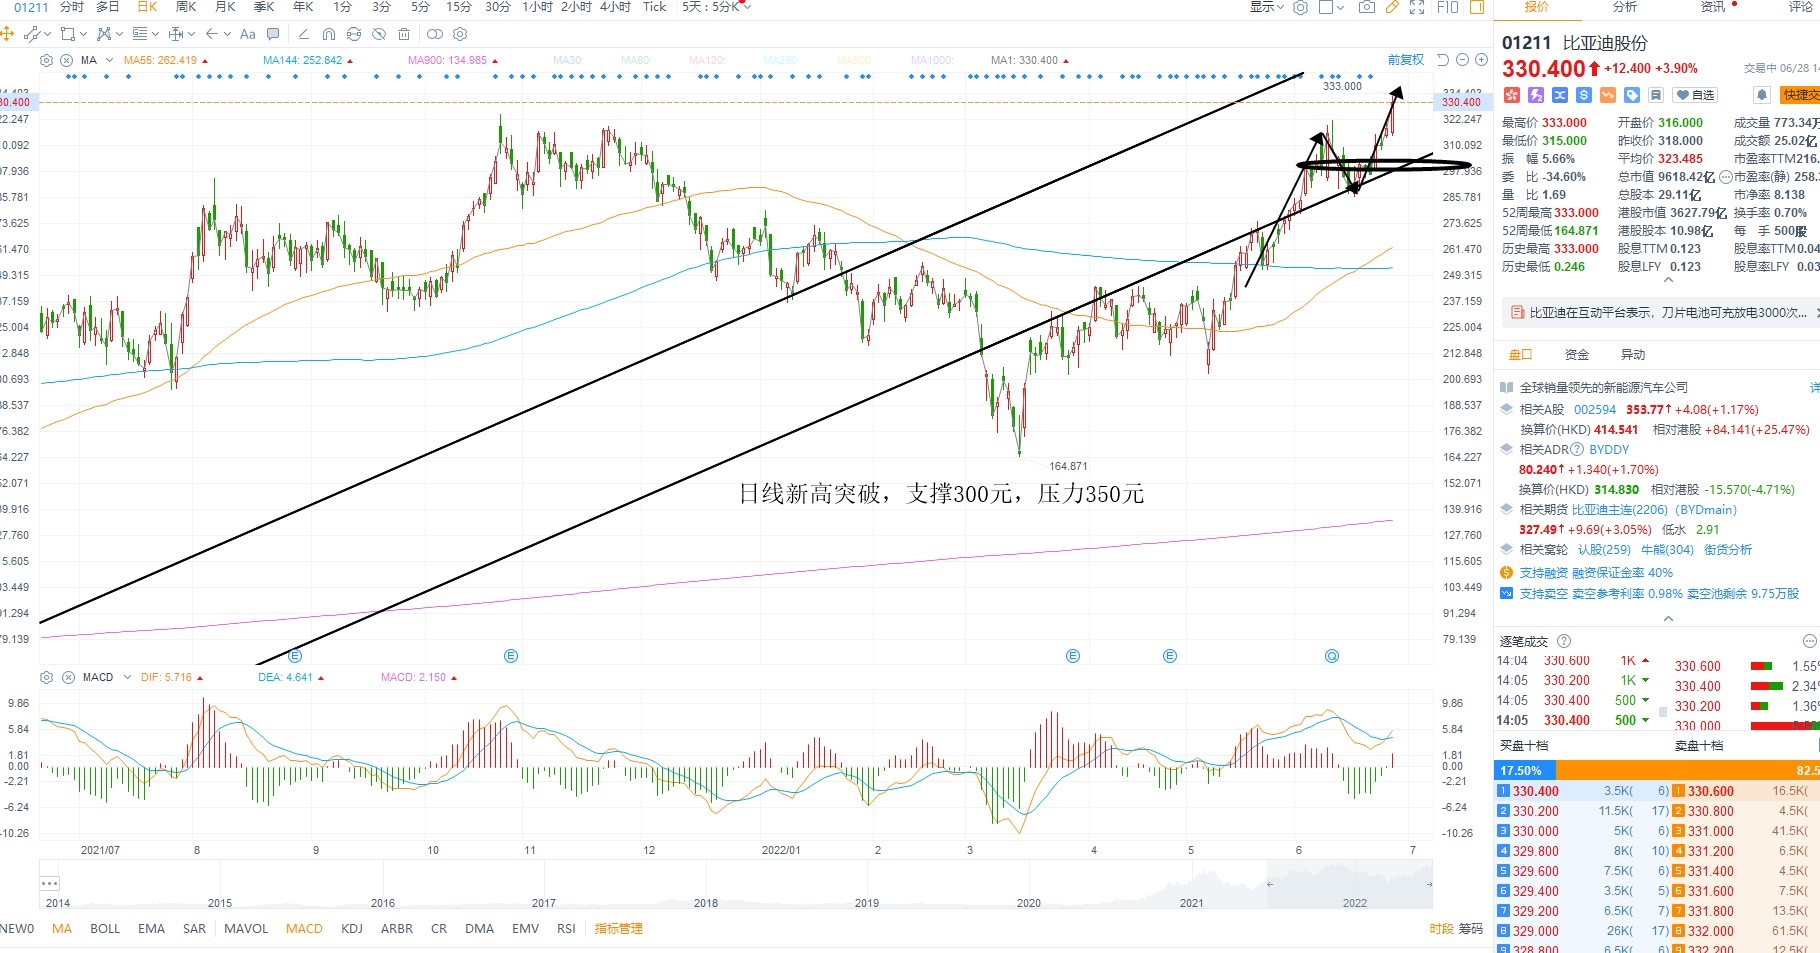Open related A-share 002594 link
The width and height of the screenshot is (1820, 953).
[x=1595, y=410]
